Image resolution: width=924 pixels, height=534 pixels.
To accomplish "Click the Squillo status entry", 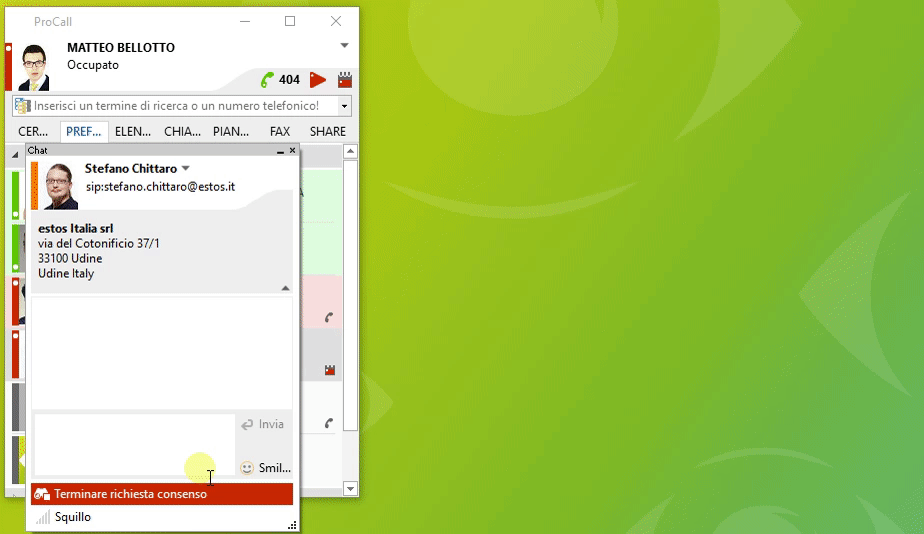I will (x=72, y=517).
